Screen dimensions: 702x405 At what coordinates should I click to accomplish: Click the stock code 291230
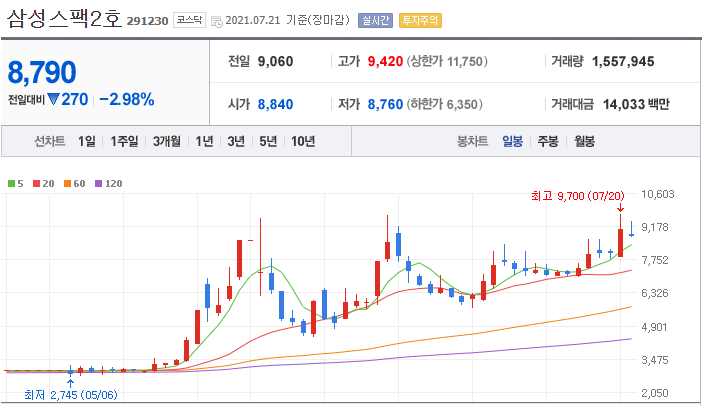coord(147,21)
